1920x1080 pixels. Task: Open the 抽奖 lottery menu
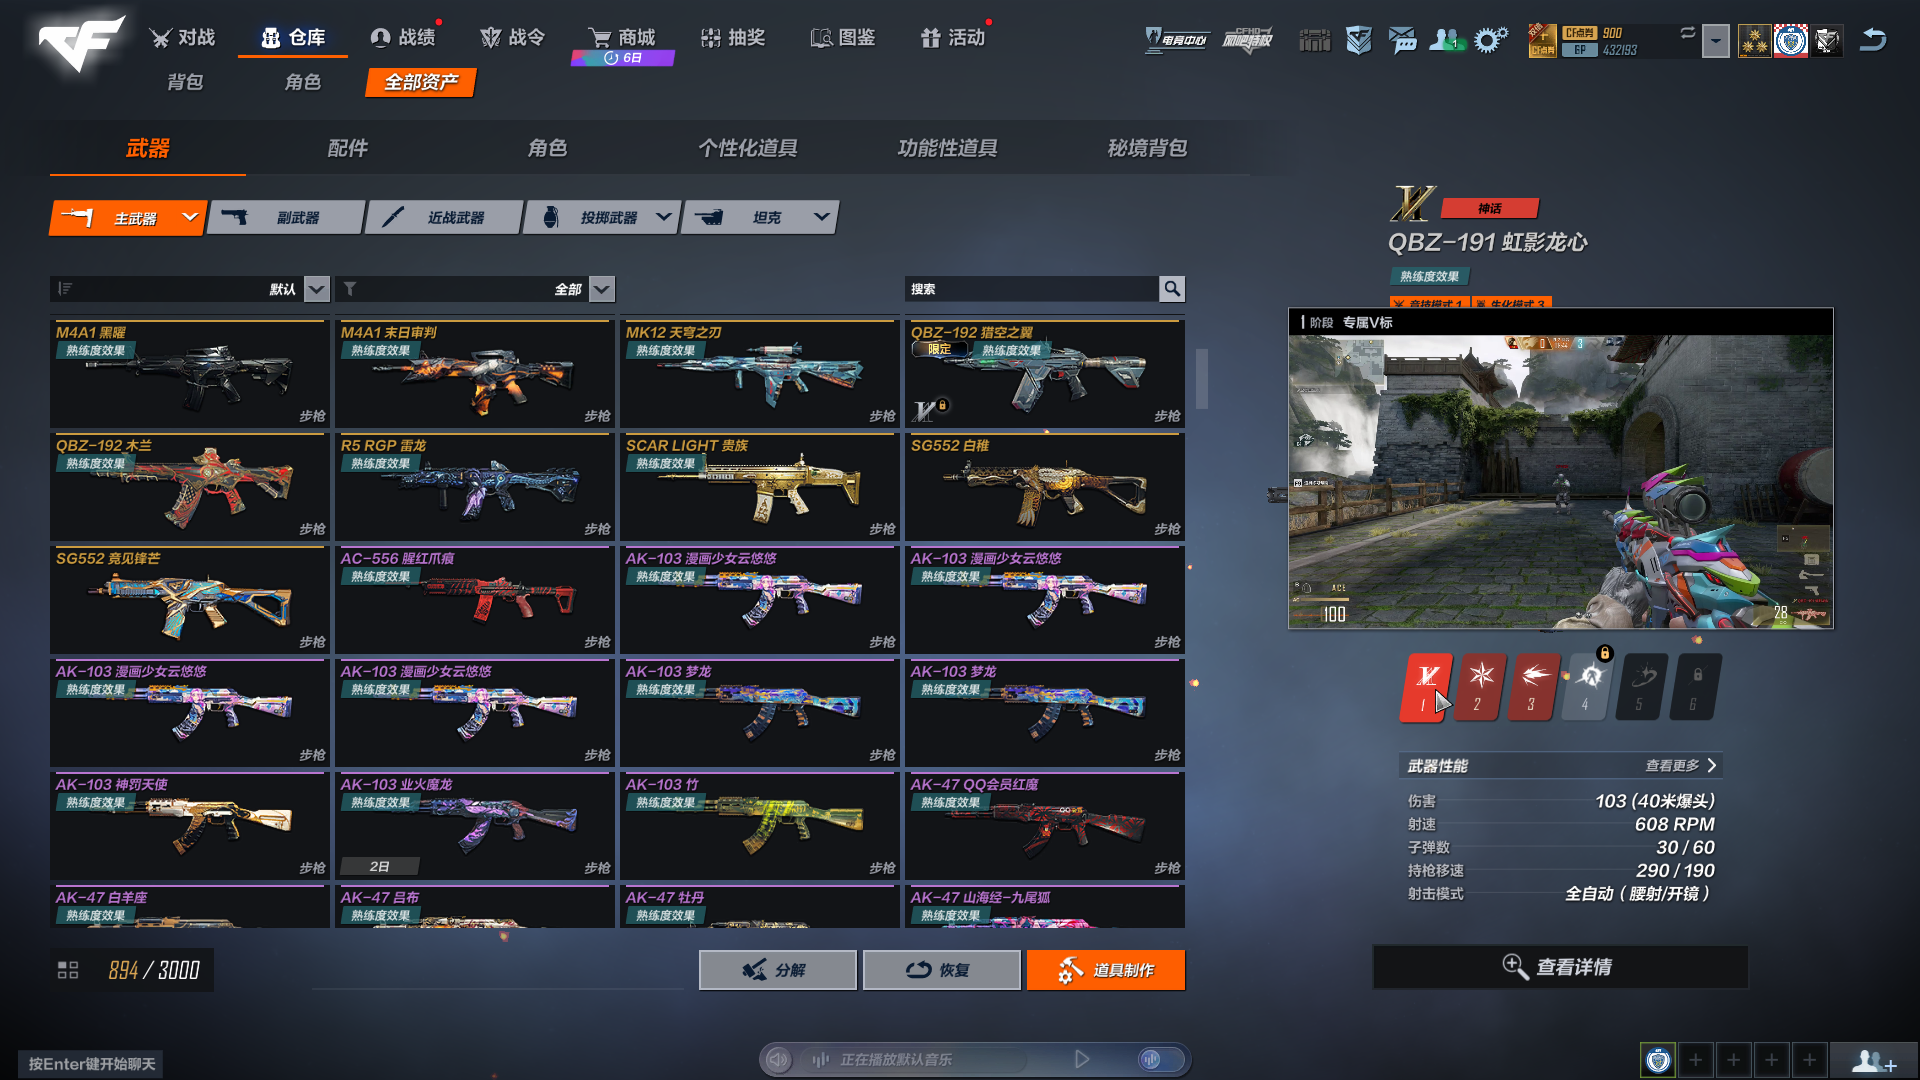pyautogui.click(x=733, y=38)
